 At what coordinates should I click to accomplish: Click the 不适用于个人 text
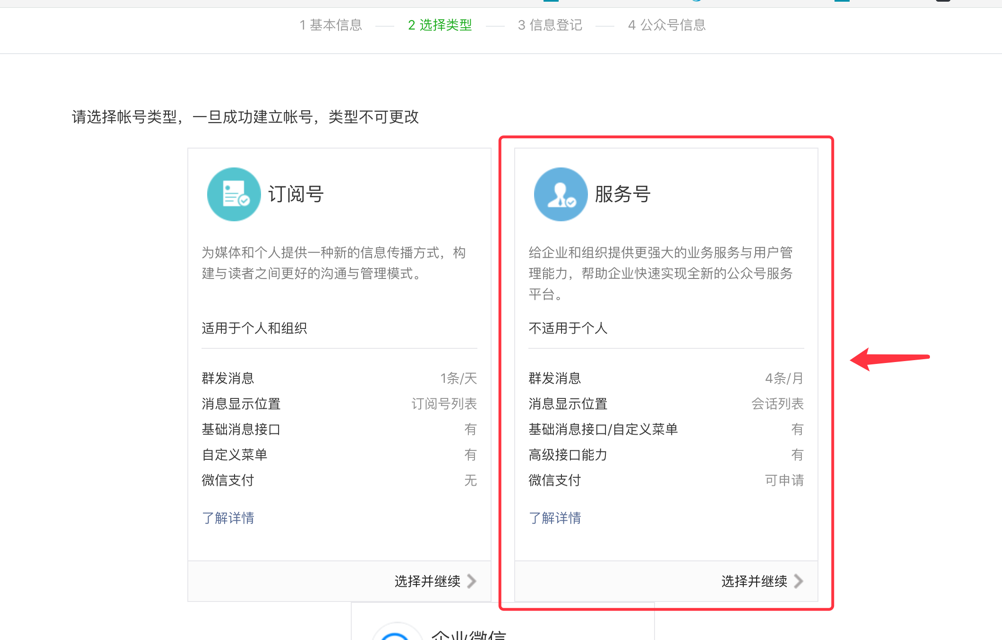(567, 328)
